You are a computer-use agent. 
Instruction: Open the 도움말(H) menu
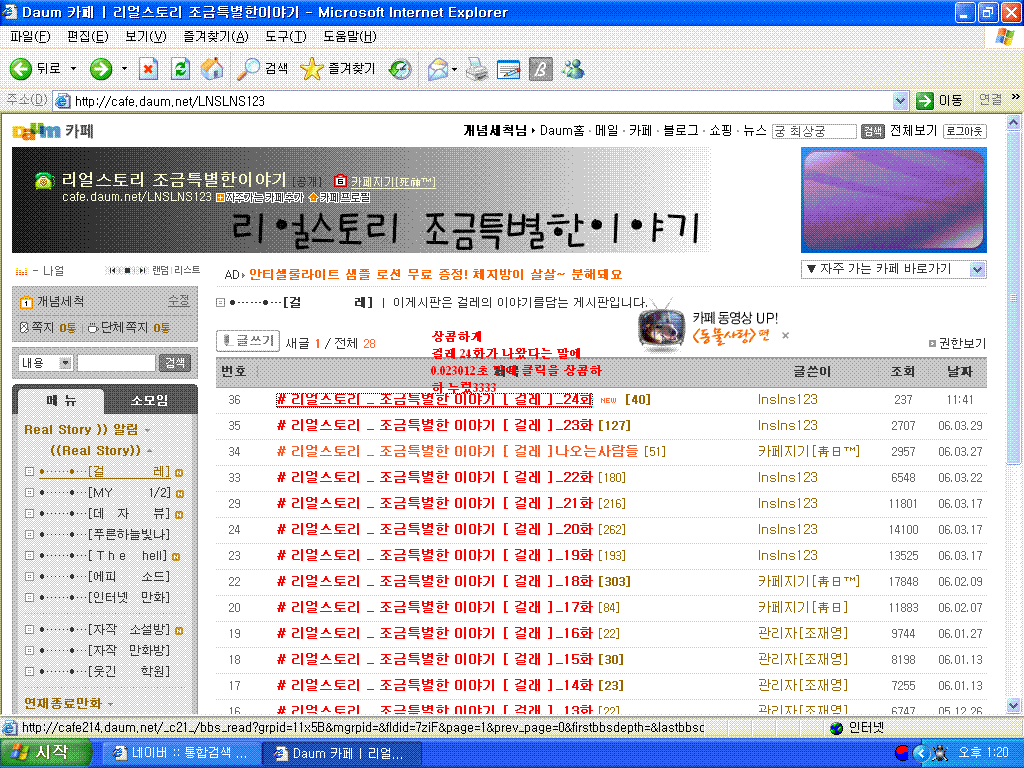(349, 37)
